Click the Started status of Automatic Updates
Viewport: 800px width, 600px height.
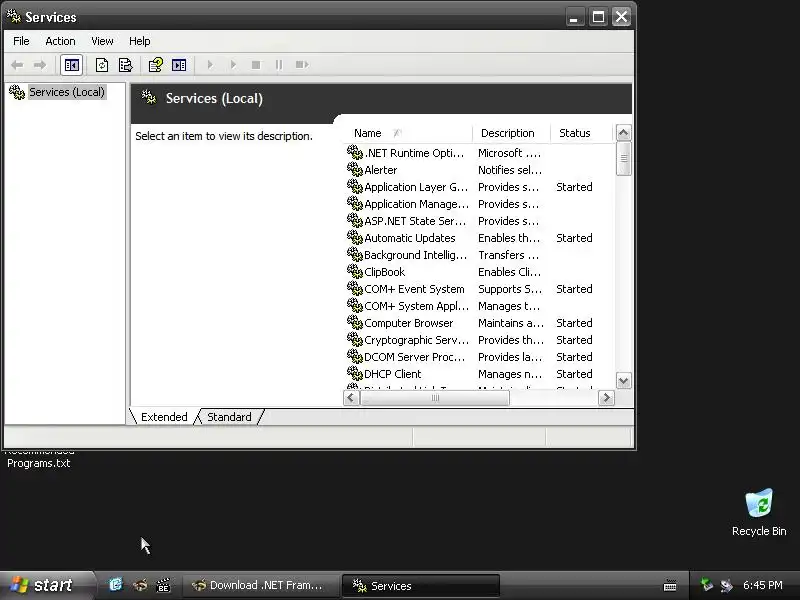[574, 238]
